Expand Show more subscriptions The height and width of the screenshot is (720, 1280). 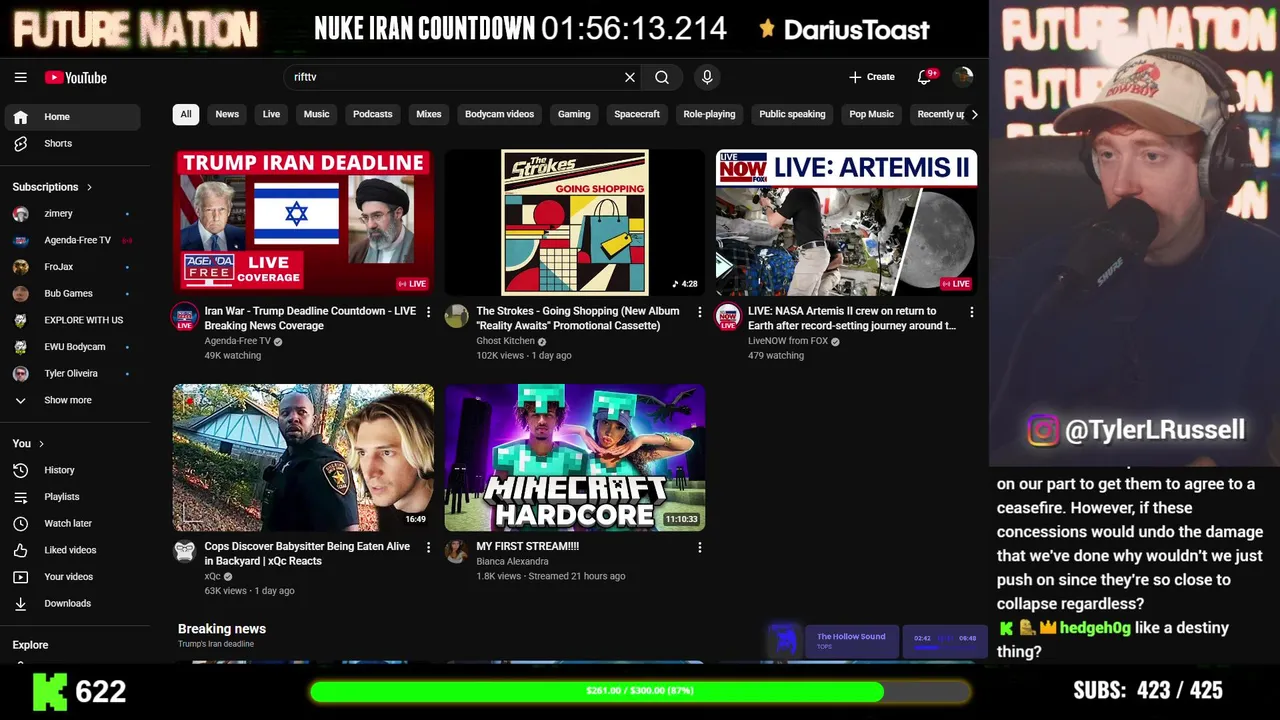coord(72,400)
